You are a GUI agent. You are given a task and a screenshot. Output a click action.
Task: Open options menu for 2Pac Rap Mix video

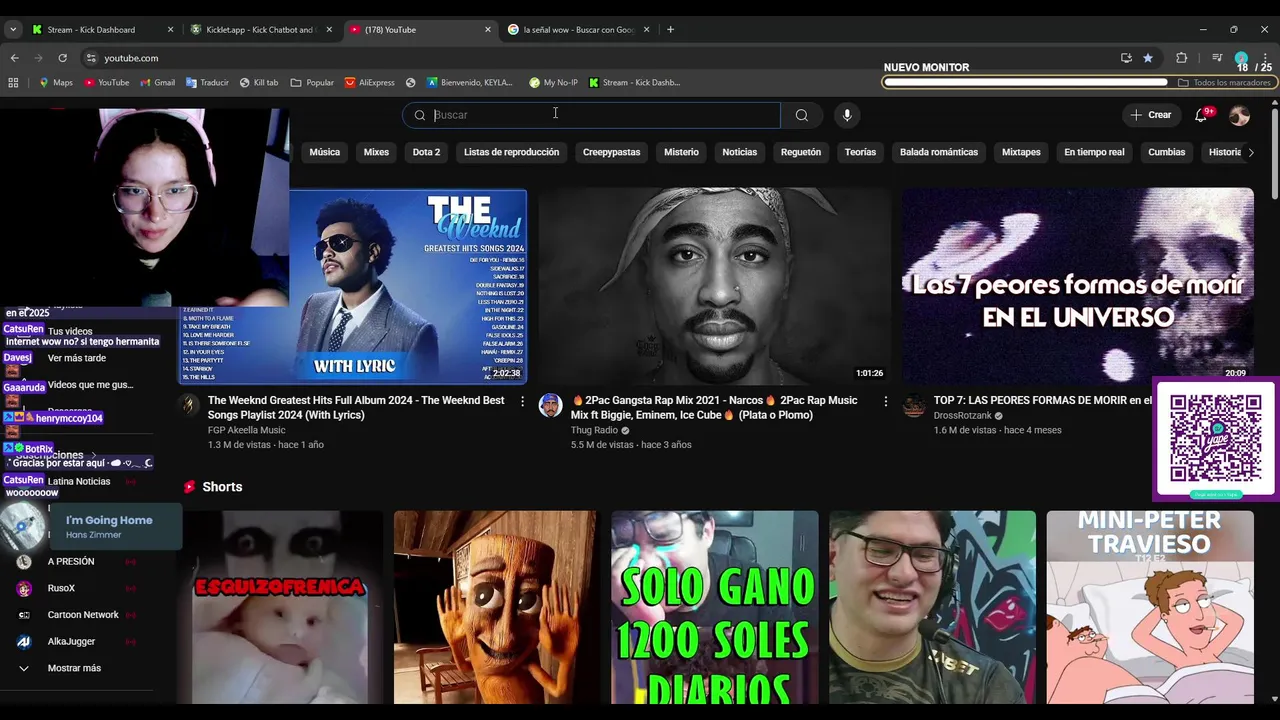(x=885, y=401)
